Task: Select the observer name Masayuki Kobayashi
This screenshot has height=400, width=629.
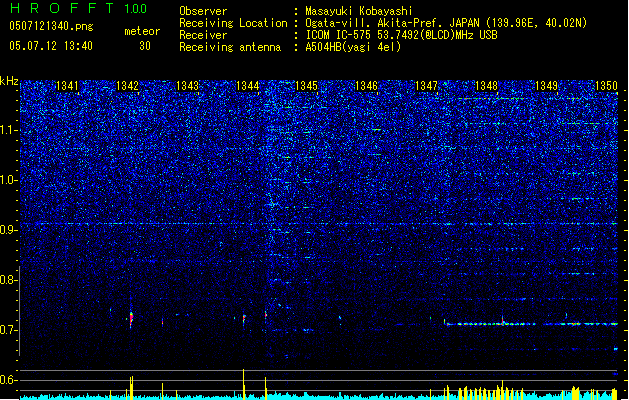Action: [359, 11]
